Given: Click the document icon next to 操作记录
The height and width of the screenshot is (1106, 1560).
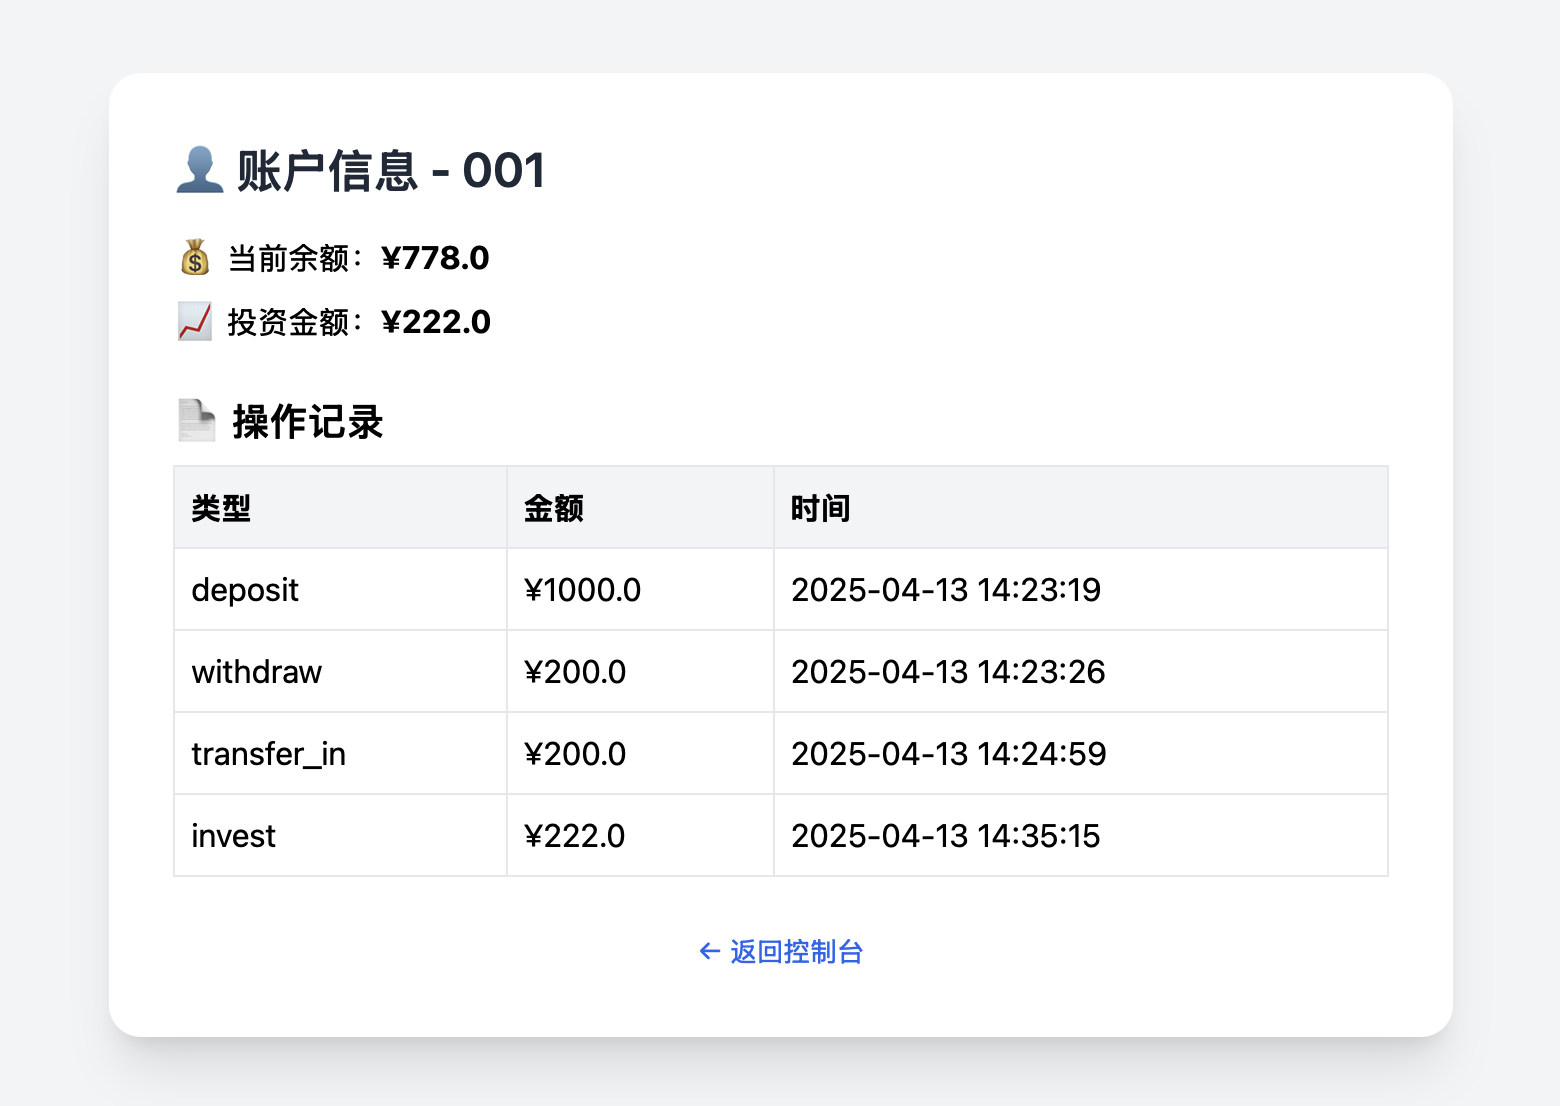Looking at the screenshot, I should [x=196, y=420].
